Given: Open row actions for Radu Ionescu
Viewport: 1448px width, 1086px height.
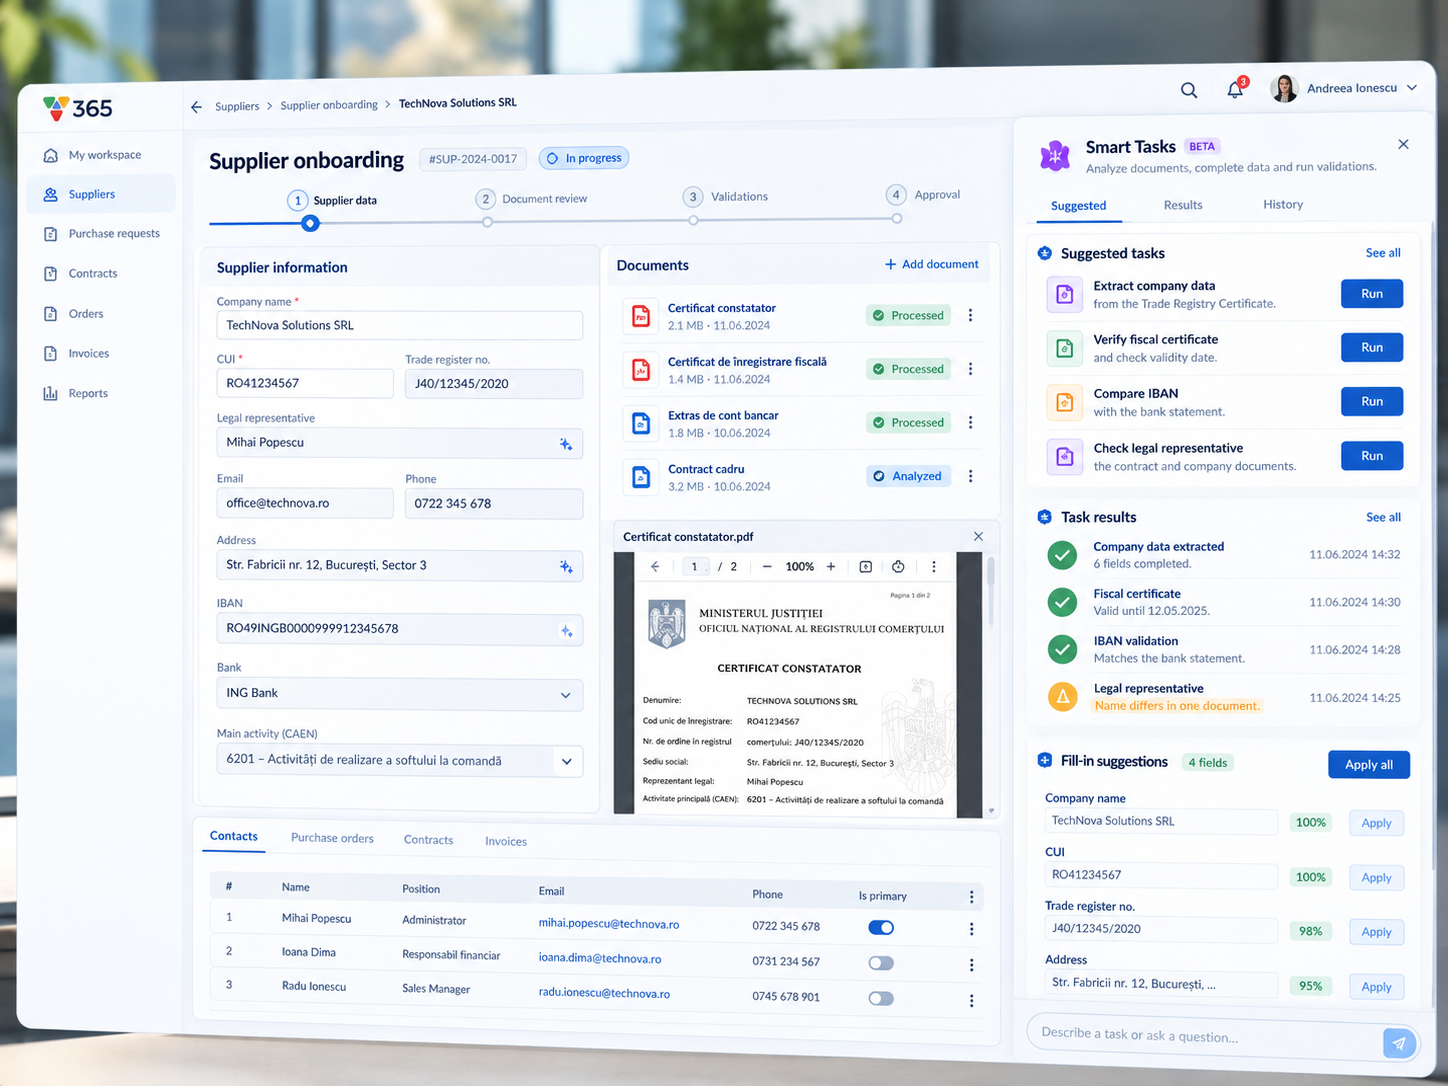Looking at the screenshot, I should tap(971, 1001).
